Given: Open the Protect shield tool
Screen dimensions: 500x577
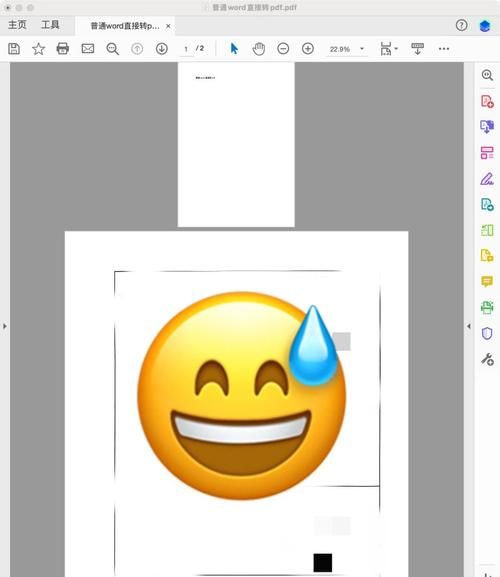Looking at the screenshot, I should pyautogui.click(x=487, y=333).
